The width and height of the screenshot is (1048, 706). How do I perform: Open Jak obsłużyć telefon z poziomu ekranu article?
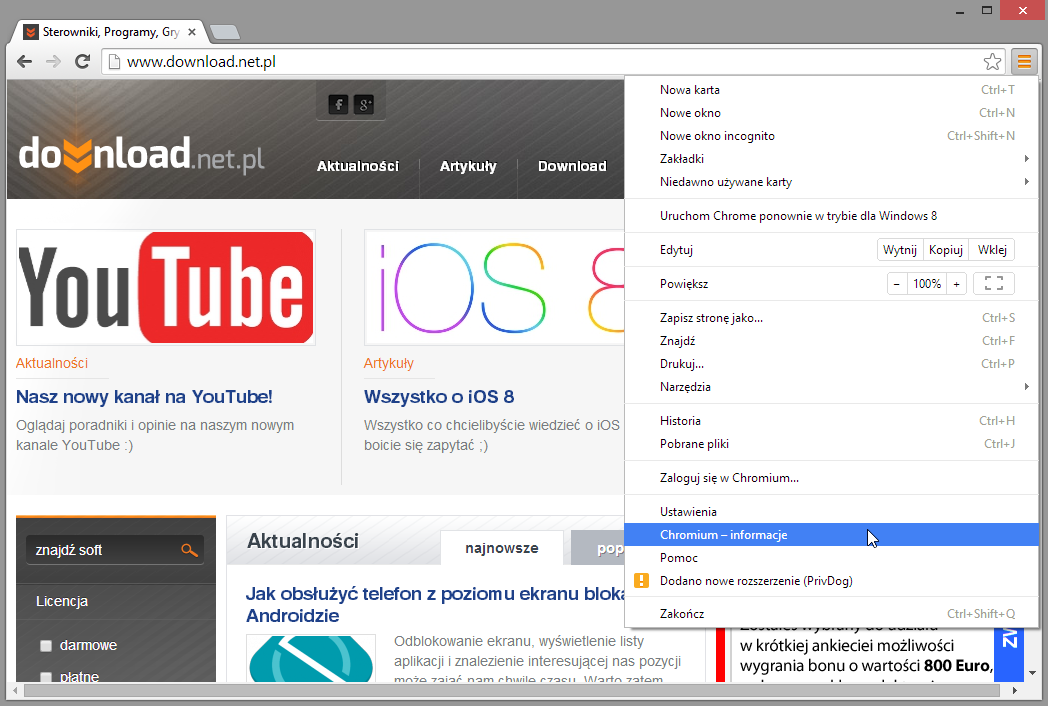[435, 604]
